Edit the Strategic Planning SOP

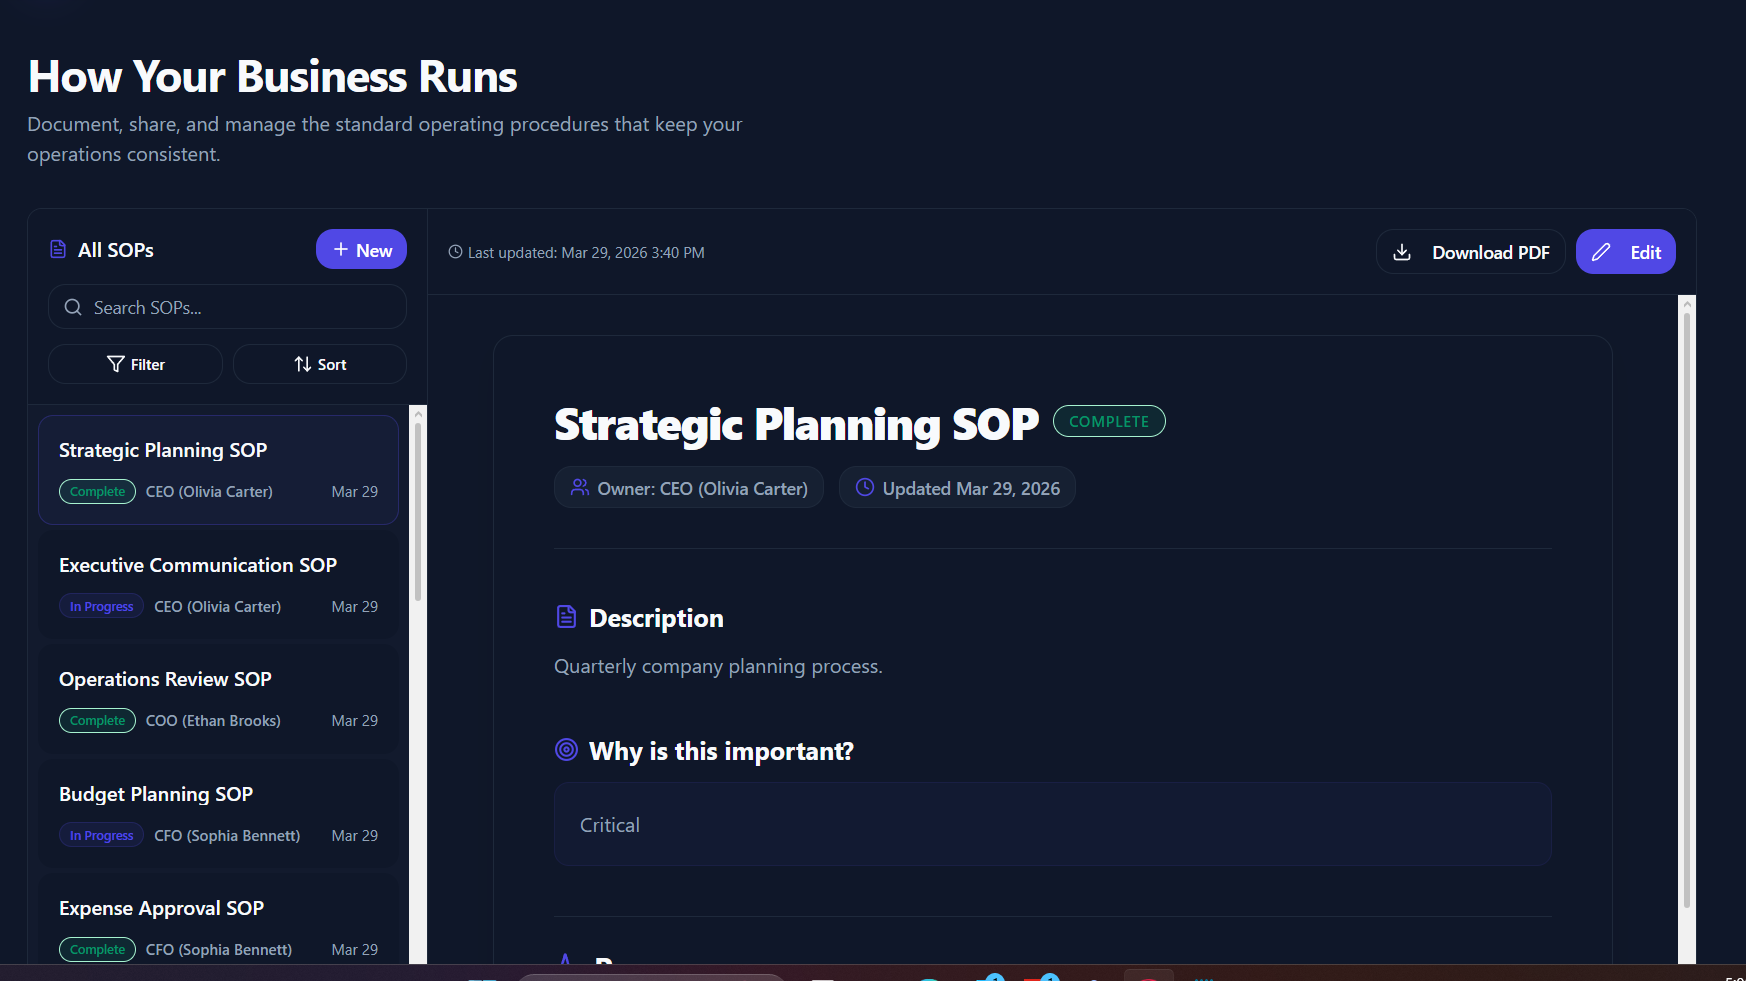[x=1626, y=252]
